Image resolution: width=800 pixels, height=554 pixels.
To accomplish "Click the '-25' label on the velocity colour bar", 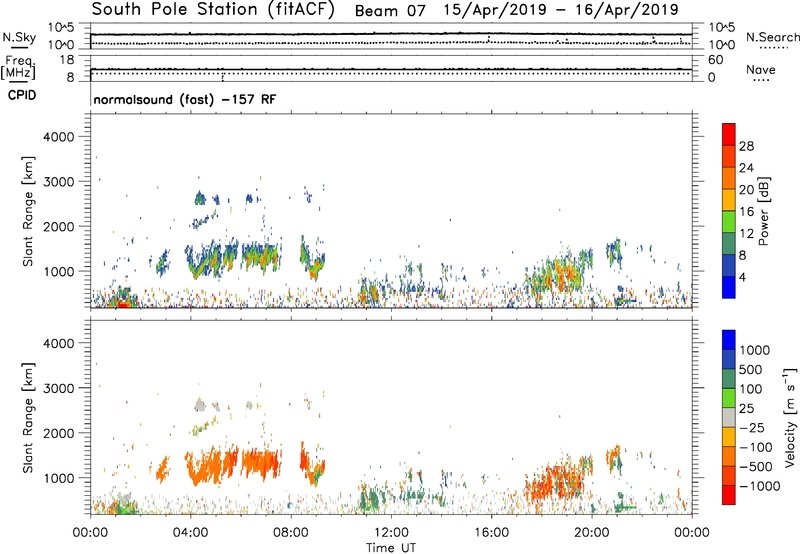I will [x=750, y=428].
